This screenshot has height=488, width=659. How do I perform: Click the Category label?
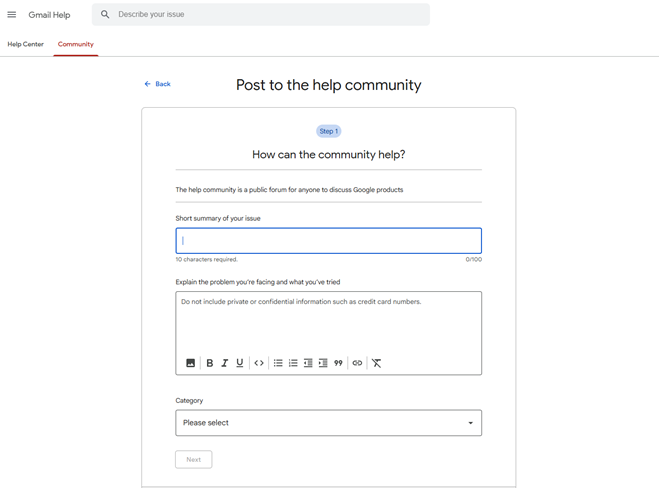(x=189, y=401)
